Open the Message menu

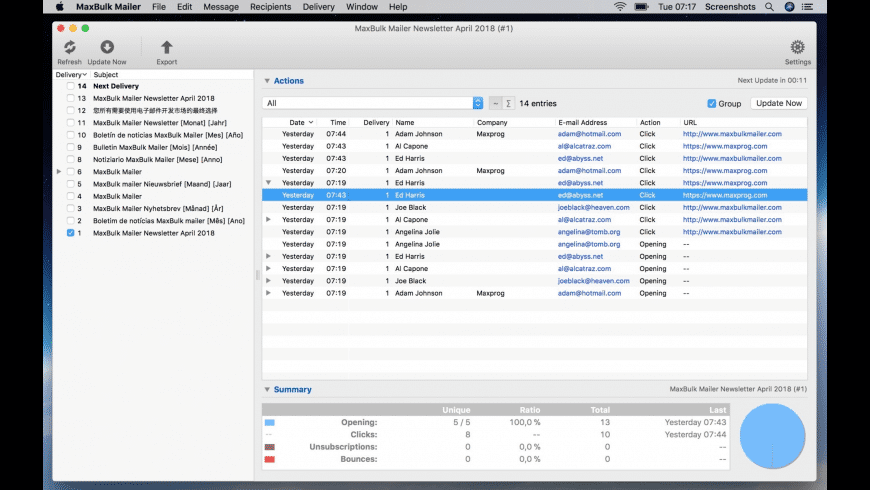(x=221, y=7)
